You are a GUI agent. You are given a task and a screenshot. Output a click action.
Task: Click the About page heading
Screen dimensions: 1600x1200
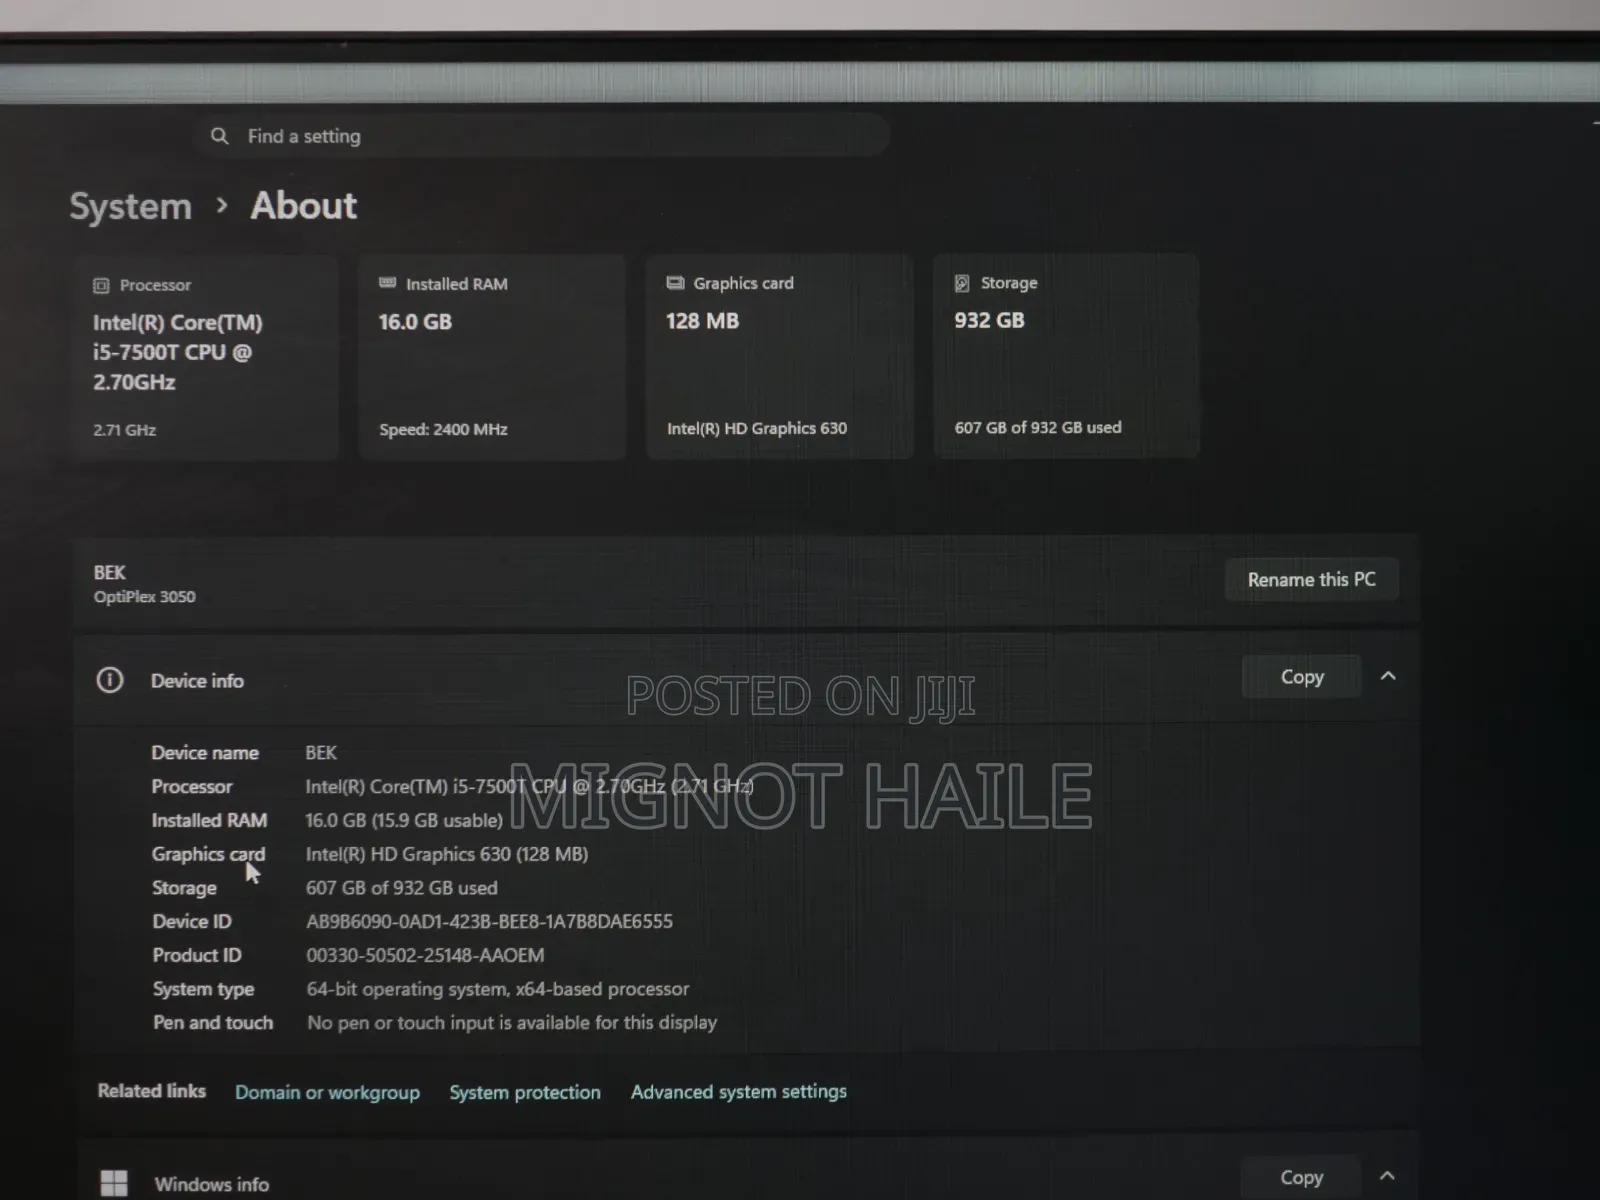(304, 205)
